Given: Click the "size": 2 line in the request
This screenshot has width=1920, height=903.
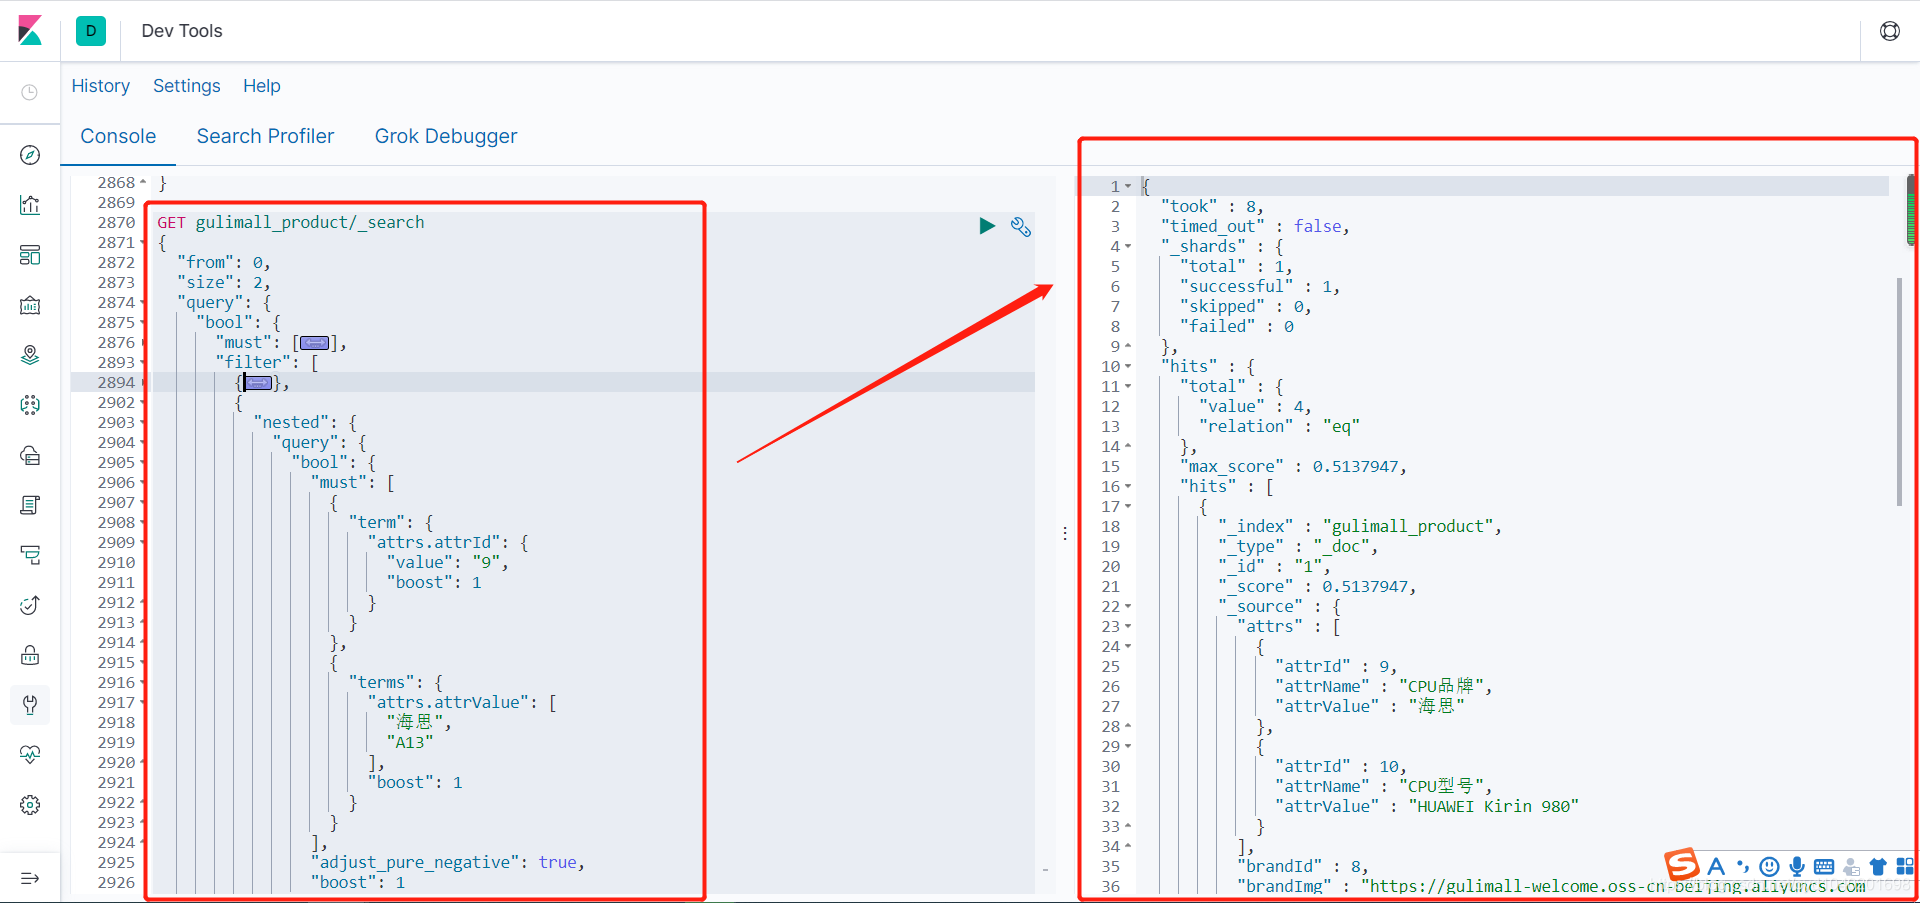Looking at the screenshot, I should tap(224, 282).
